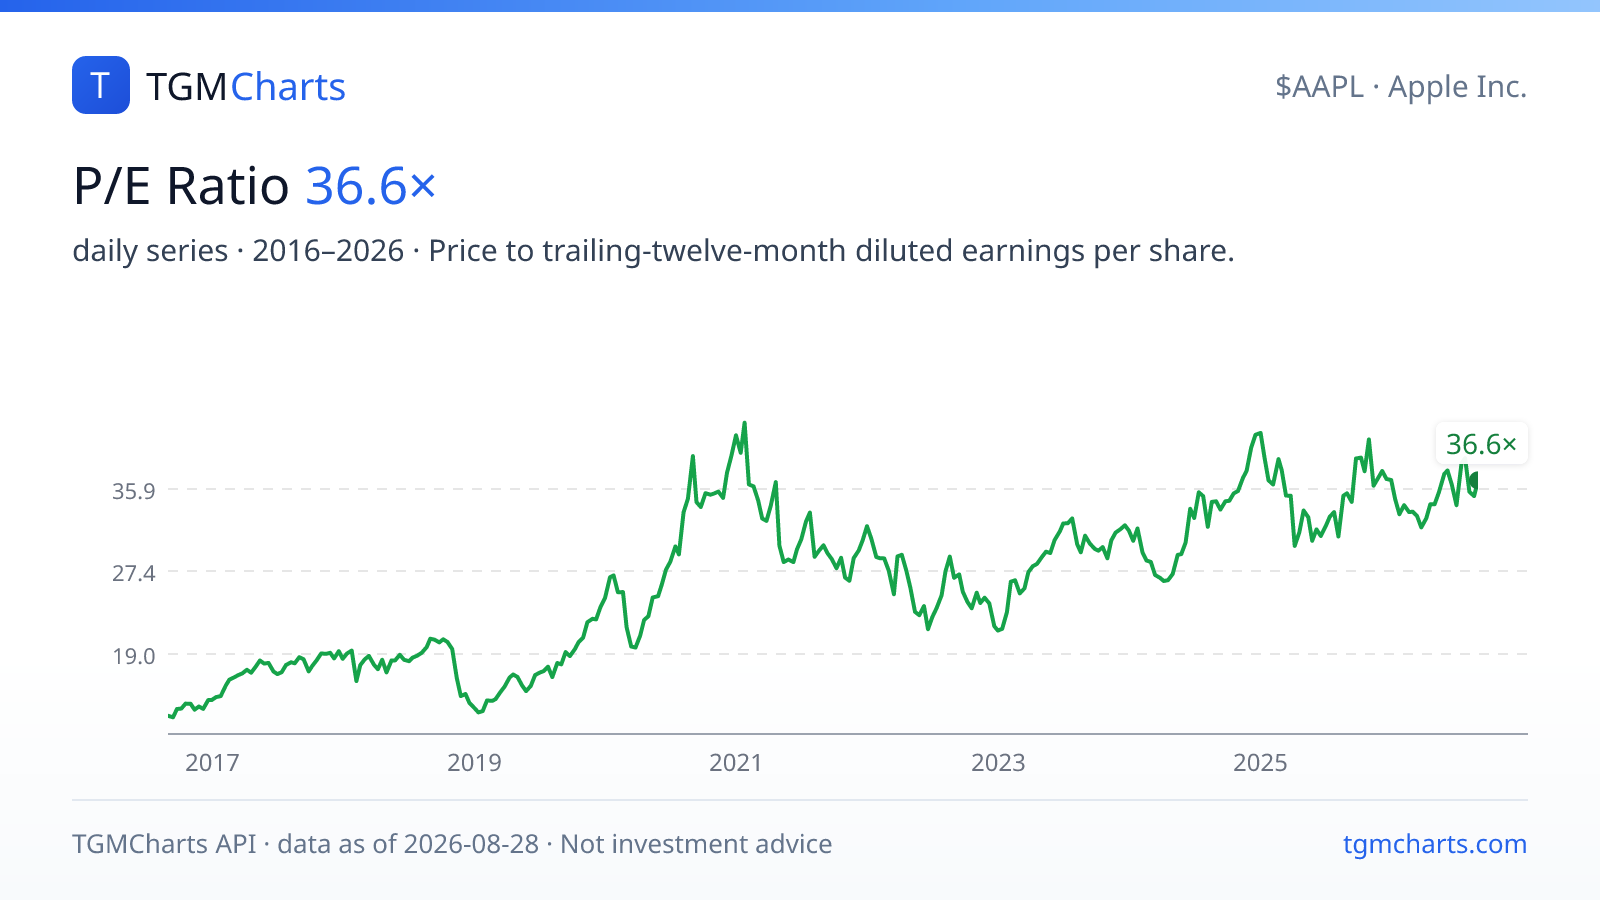The image size is (1600, 900).
Task: Click the P/E Ratio heading
Action: click(181, 186)
